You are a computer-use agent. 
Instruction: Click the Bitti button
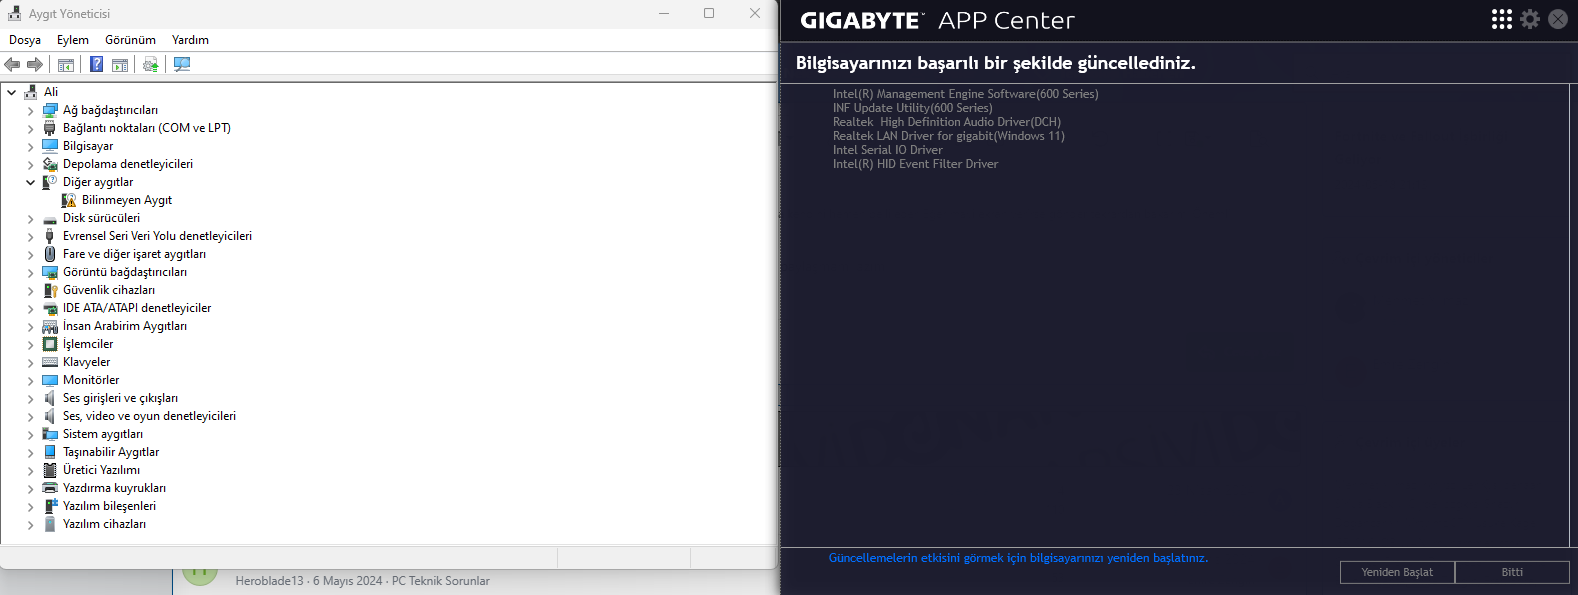click(x=1512, y=572)
